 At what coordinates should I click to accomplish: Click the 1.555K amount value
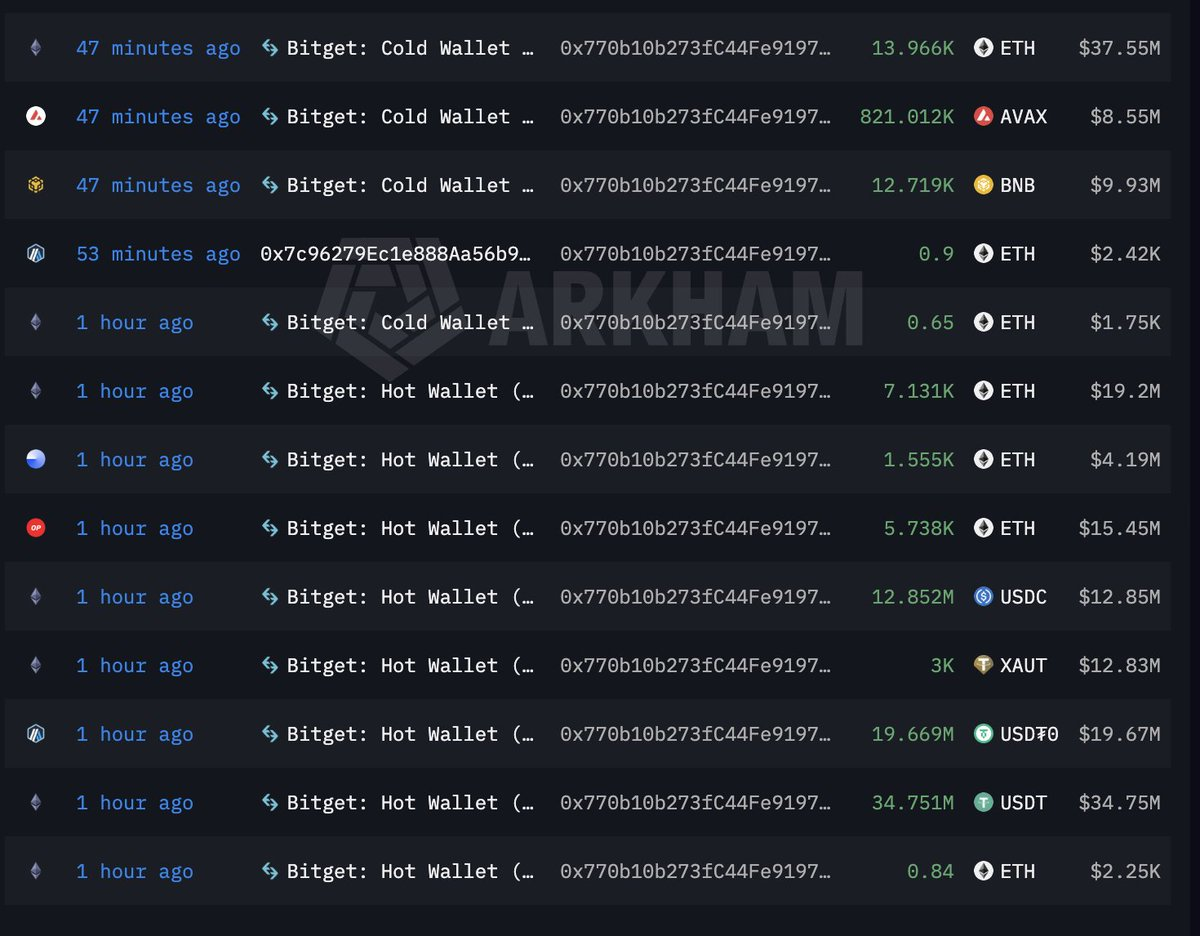[x=919, y=460]
